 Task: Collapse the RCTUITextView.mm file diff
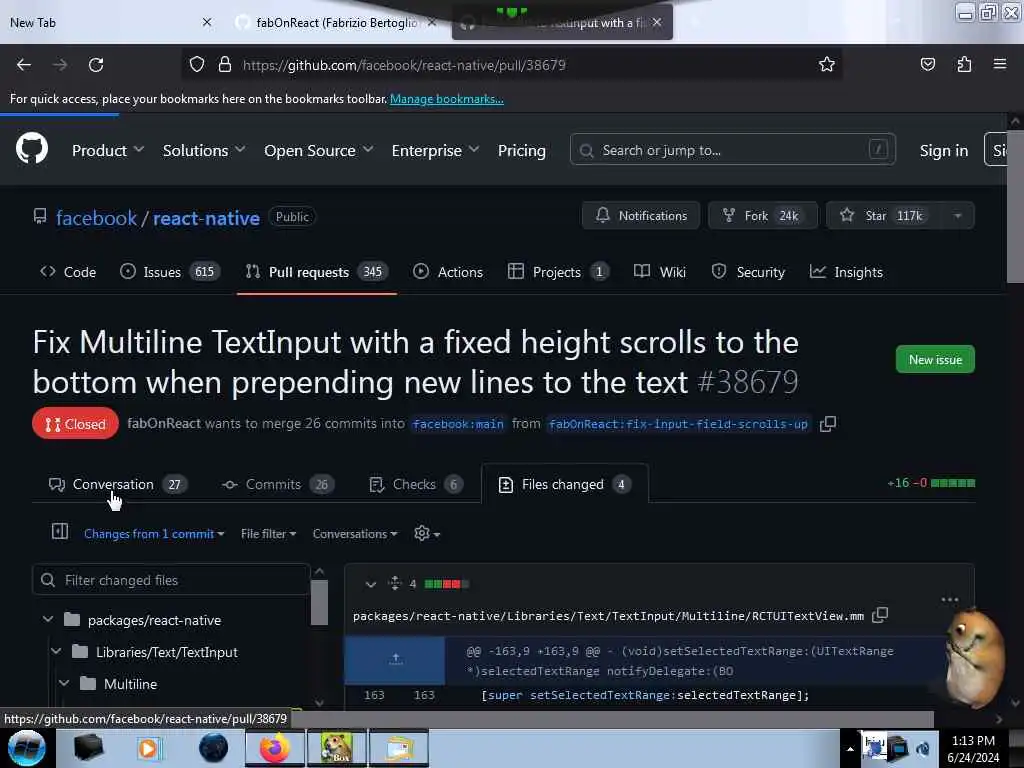pos(370,584)
